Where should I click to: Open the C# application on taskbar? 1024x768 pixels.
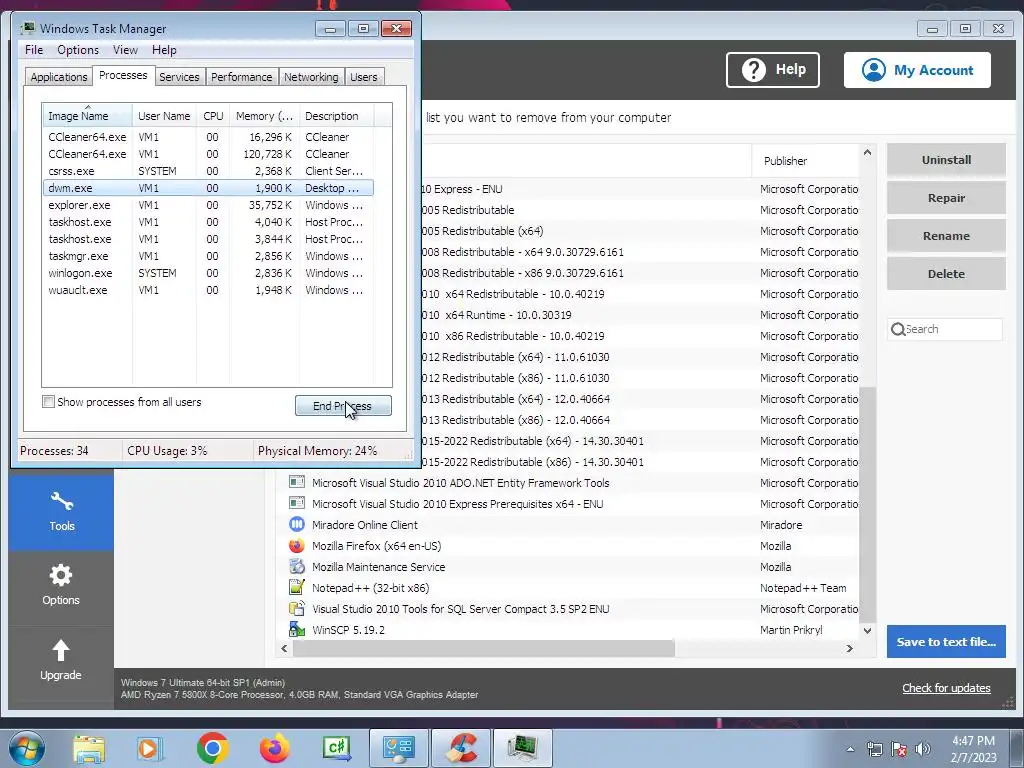click(x=337, y=748)
